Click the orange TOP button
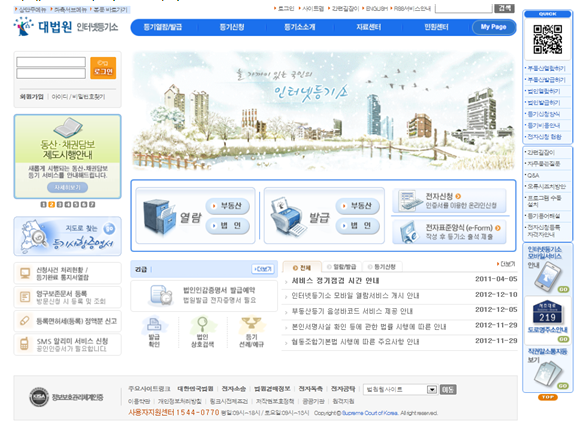The width and height of the screenshot is (576, 429). [x=548, y=397]
